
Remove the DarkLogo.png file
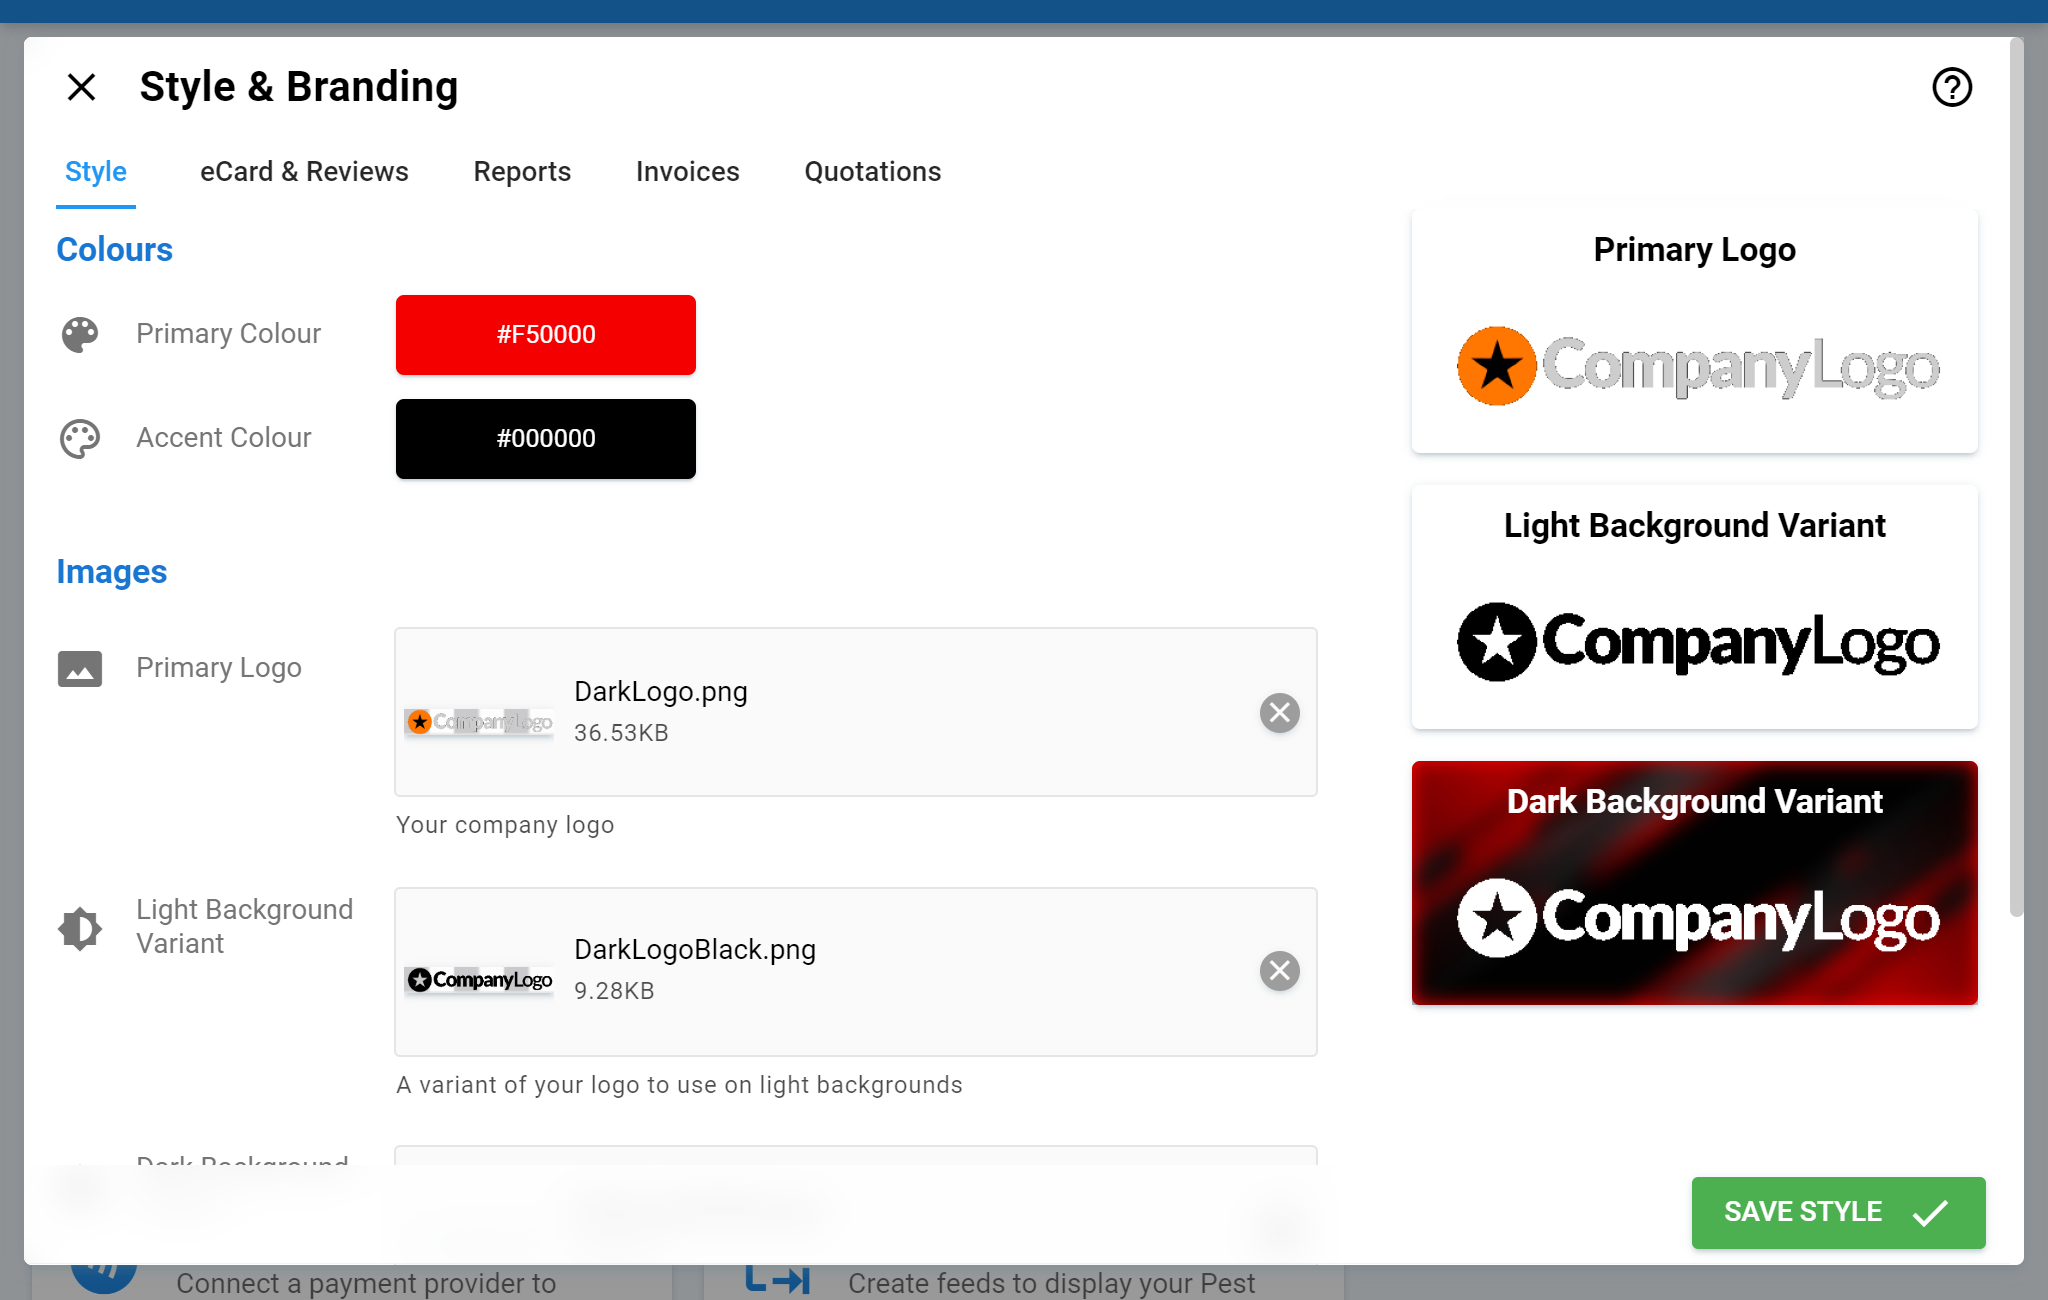(x=1279, y=713)
